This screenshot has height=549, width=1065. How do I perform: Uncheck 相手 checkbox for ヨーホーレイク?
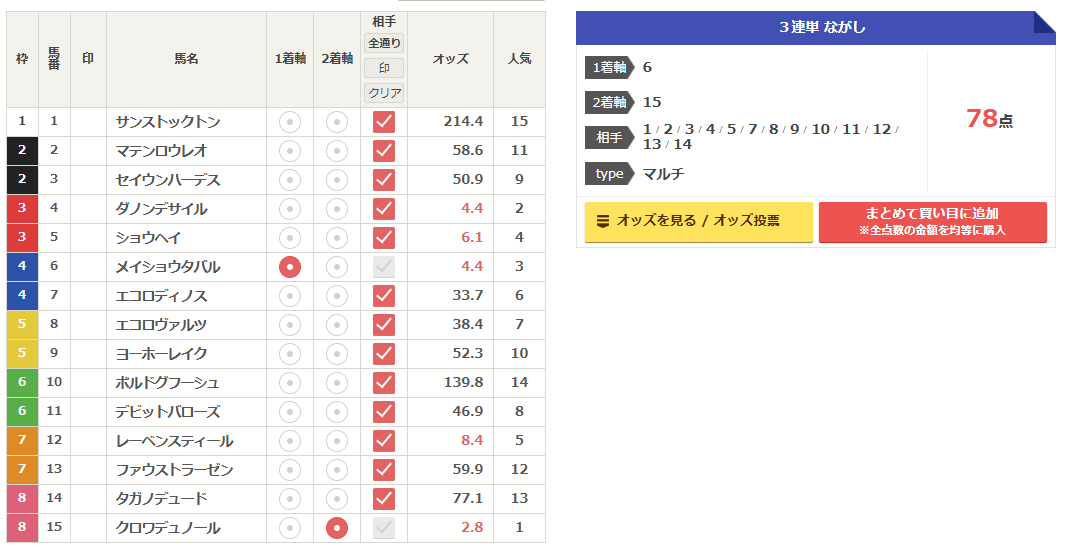tap(384, 354)
